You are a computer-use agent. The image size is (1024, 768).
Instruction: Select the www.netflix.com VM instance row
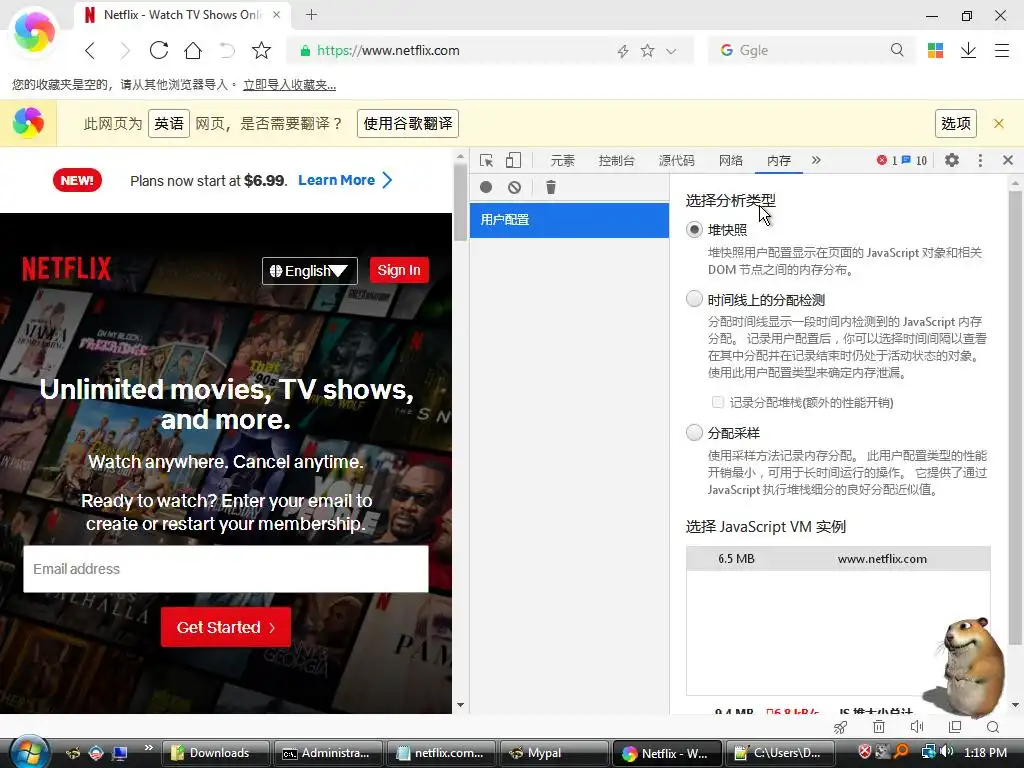[x=838, y=559]
